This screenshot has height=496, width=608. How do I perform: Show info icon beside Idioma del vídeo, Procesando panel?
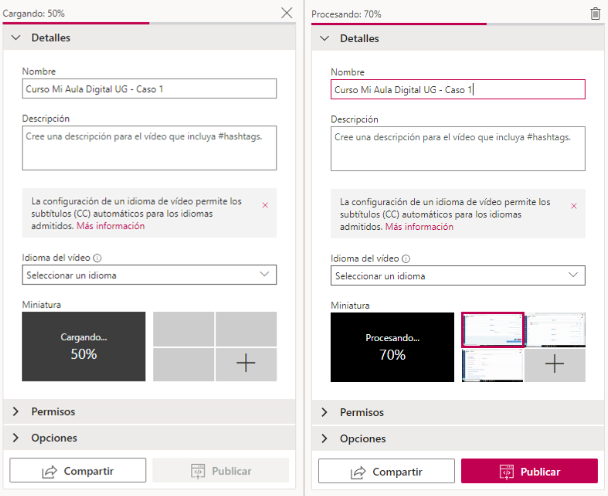[x=406, y=259]
